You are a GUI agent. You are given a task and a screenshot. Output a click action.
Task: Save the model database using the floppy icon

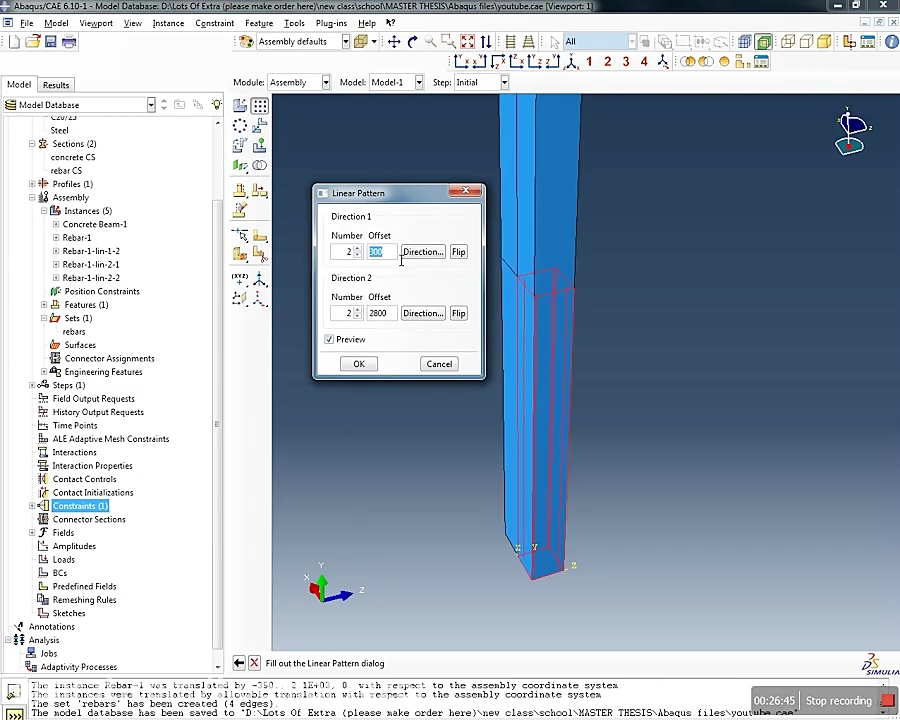click(x=51, y=41)
